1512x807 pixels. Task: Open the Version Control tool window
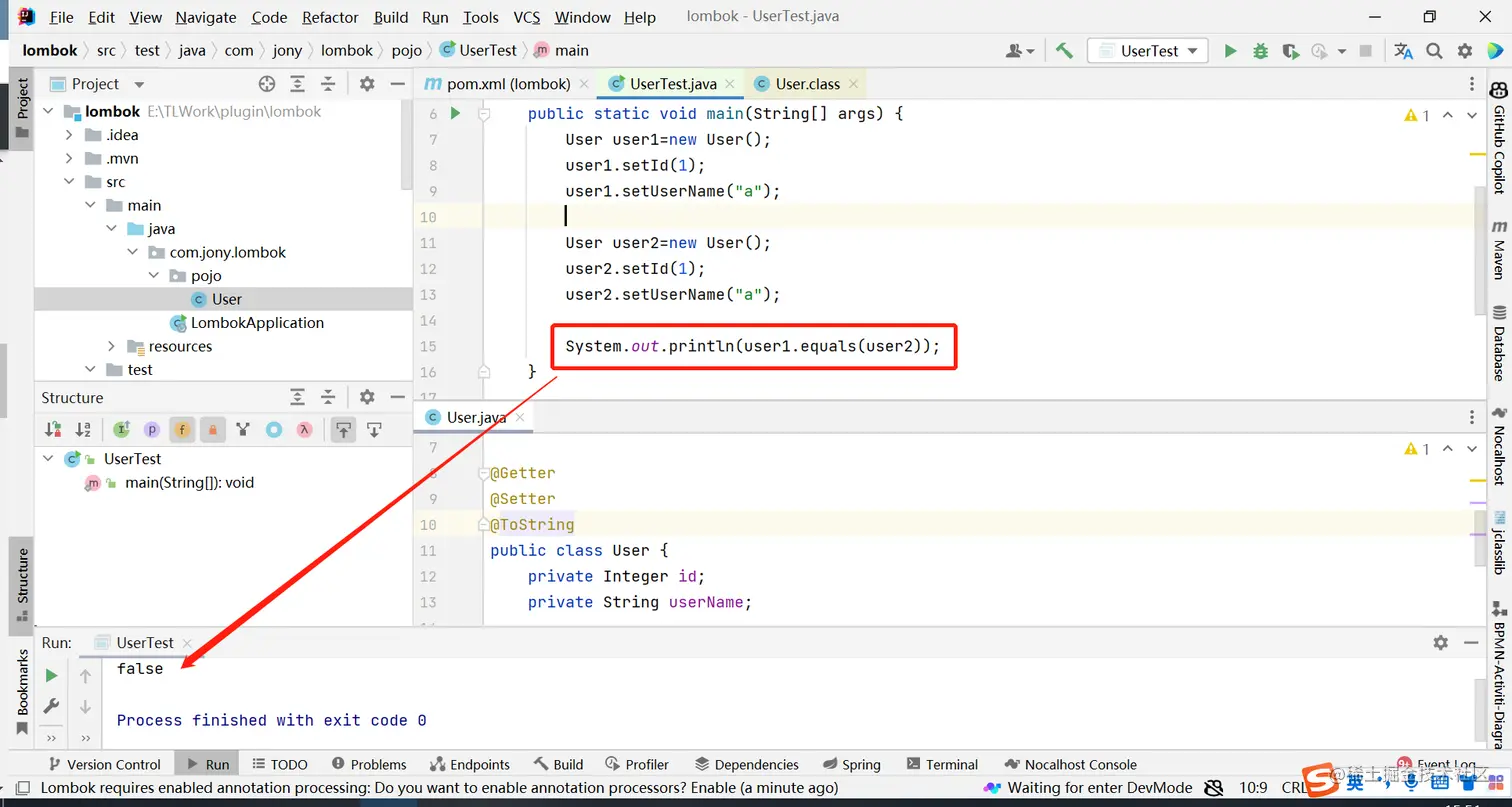pyautogui.click(x=104, y=764)
